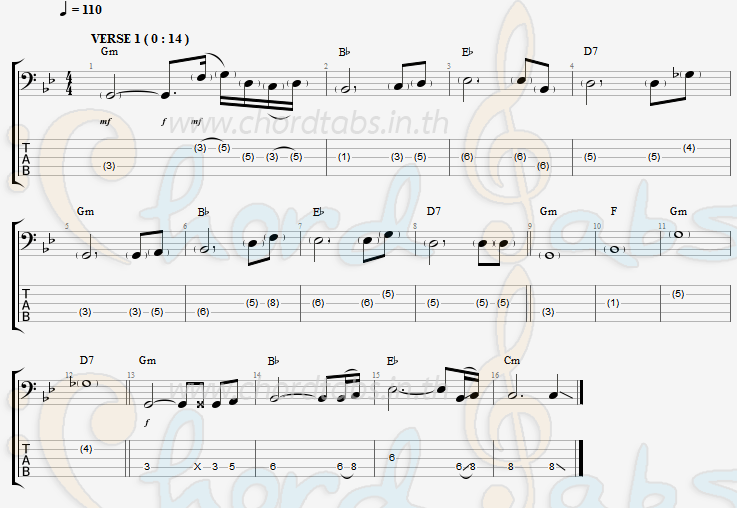The image size is (737, 508).
Task: Select the final barline after measure 16
Action: pos(581,390)
